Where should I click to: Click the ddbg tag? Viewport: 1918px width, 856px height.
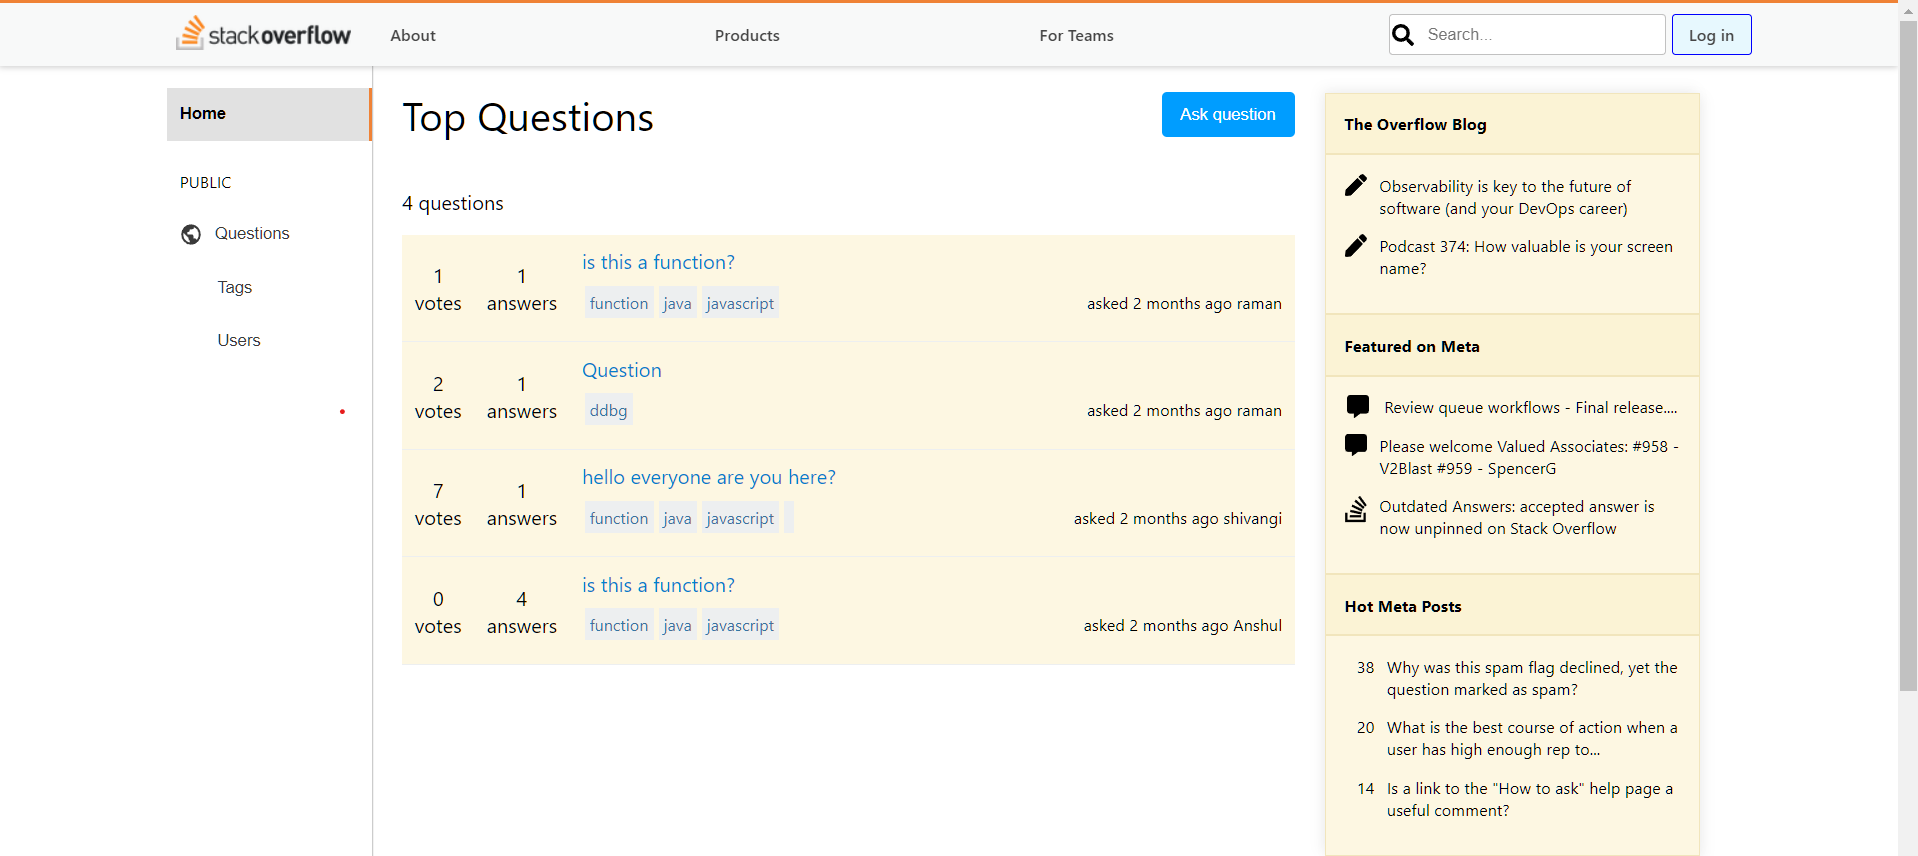click(608, 410)
